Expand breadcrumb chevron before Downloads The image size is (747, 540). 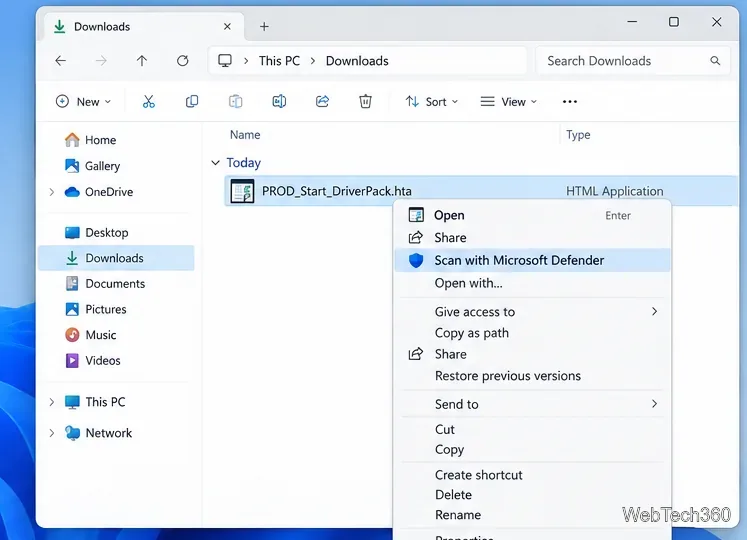point(313,61)
